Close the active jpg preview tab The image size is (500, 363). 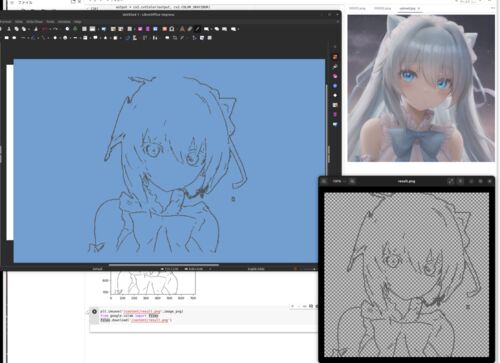point(419,8)
